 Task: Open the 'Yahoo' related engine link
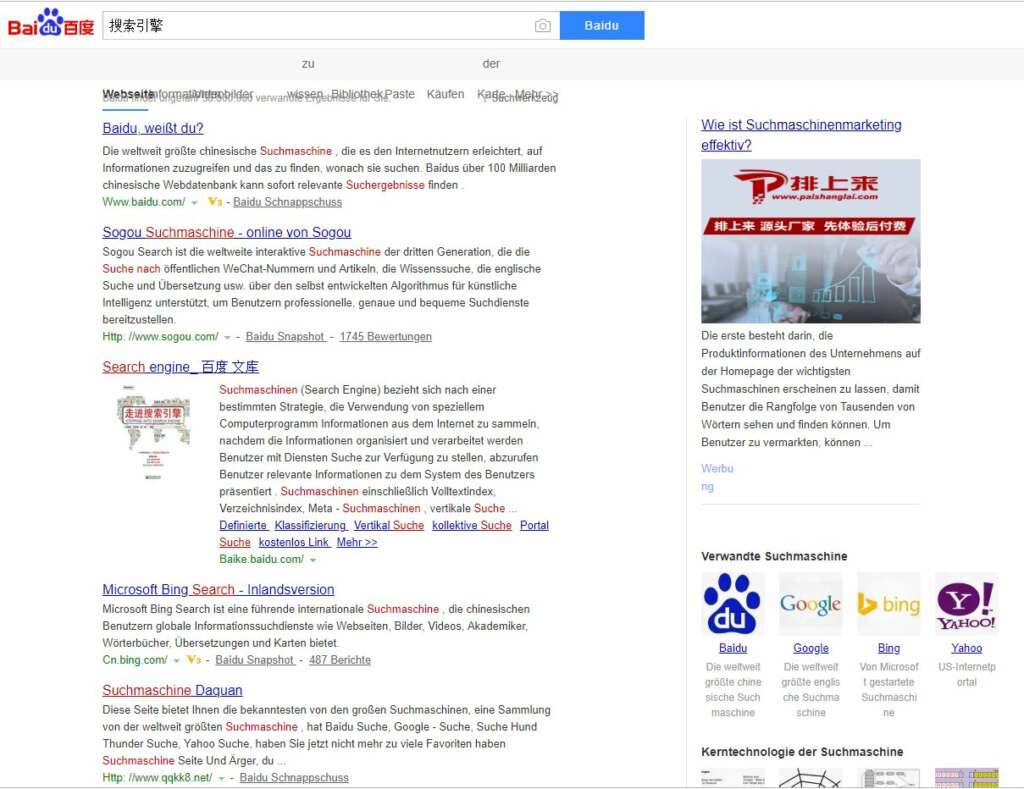967,648
